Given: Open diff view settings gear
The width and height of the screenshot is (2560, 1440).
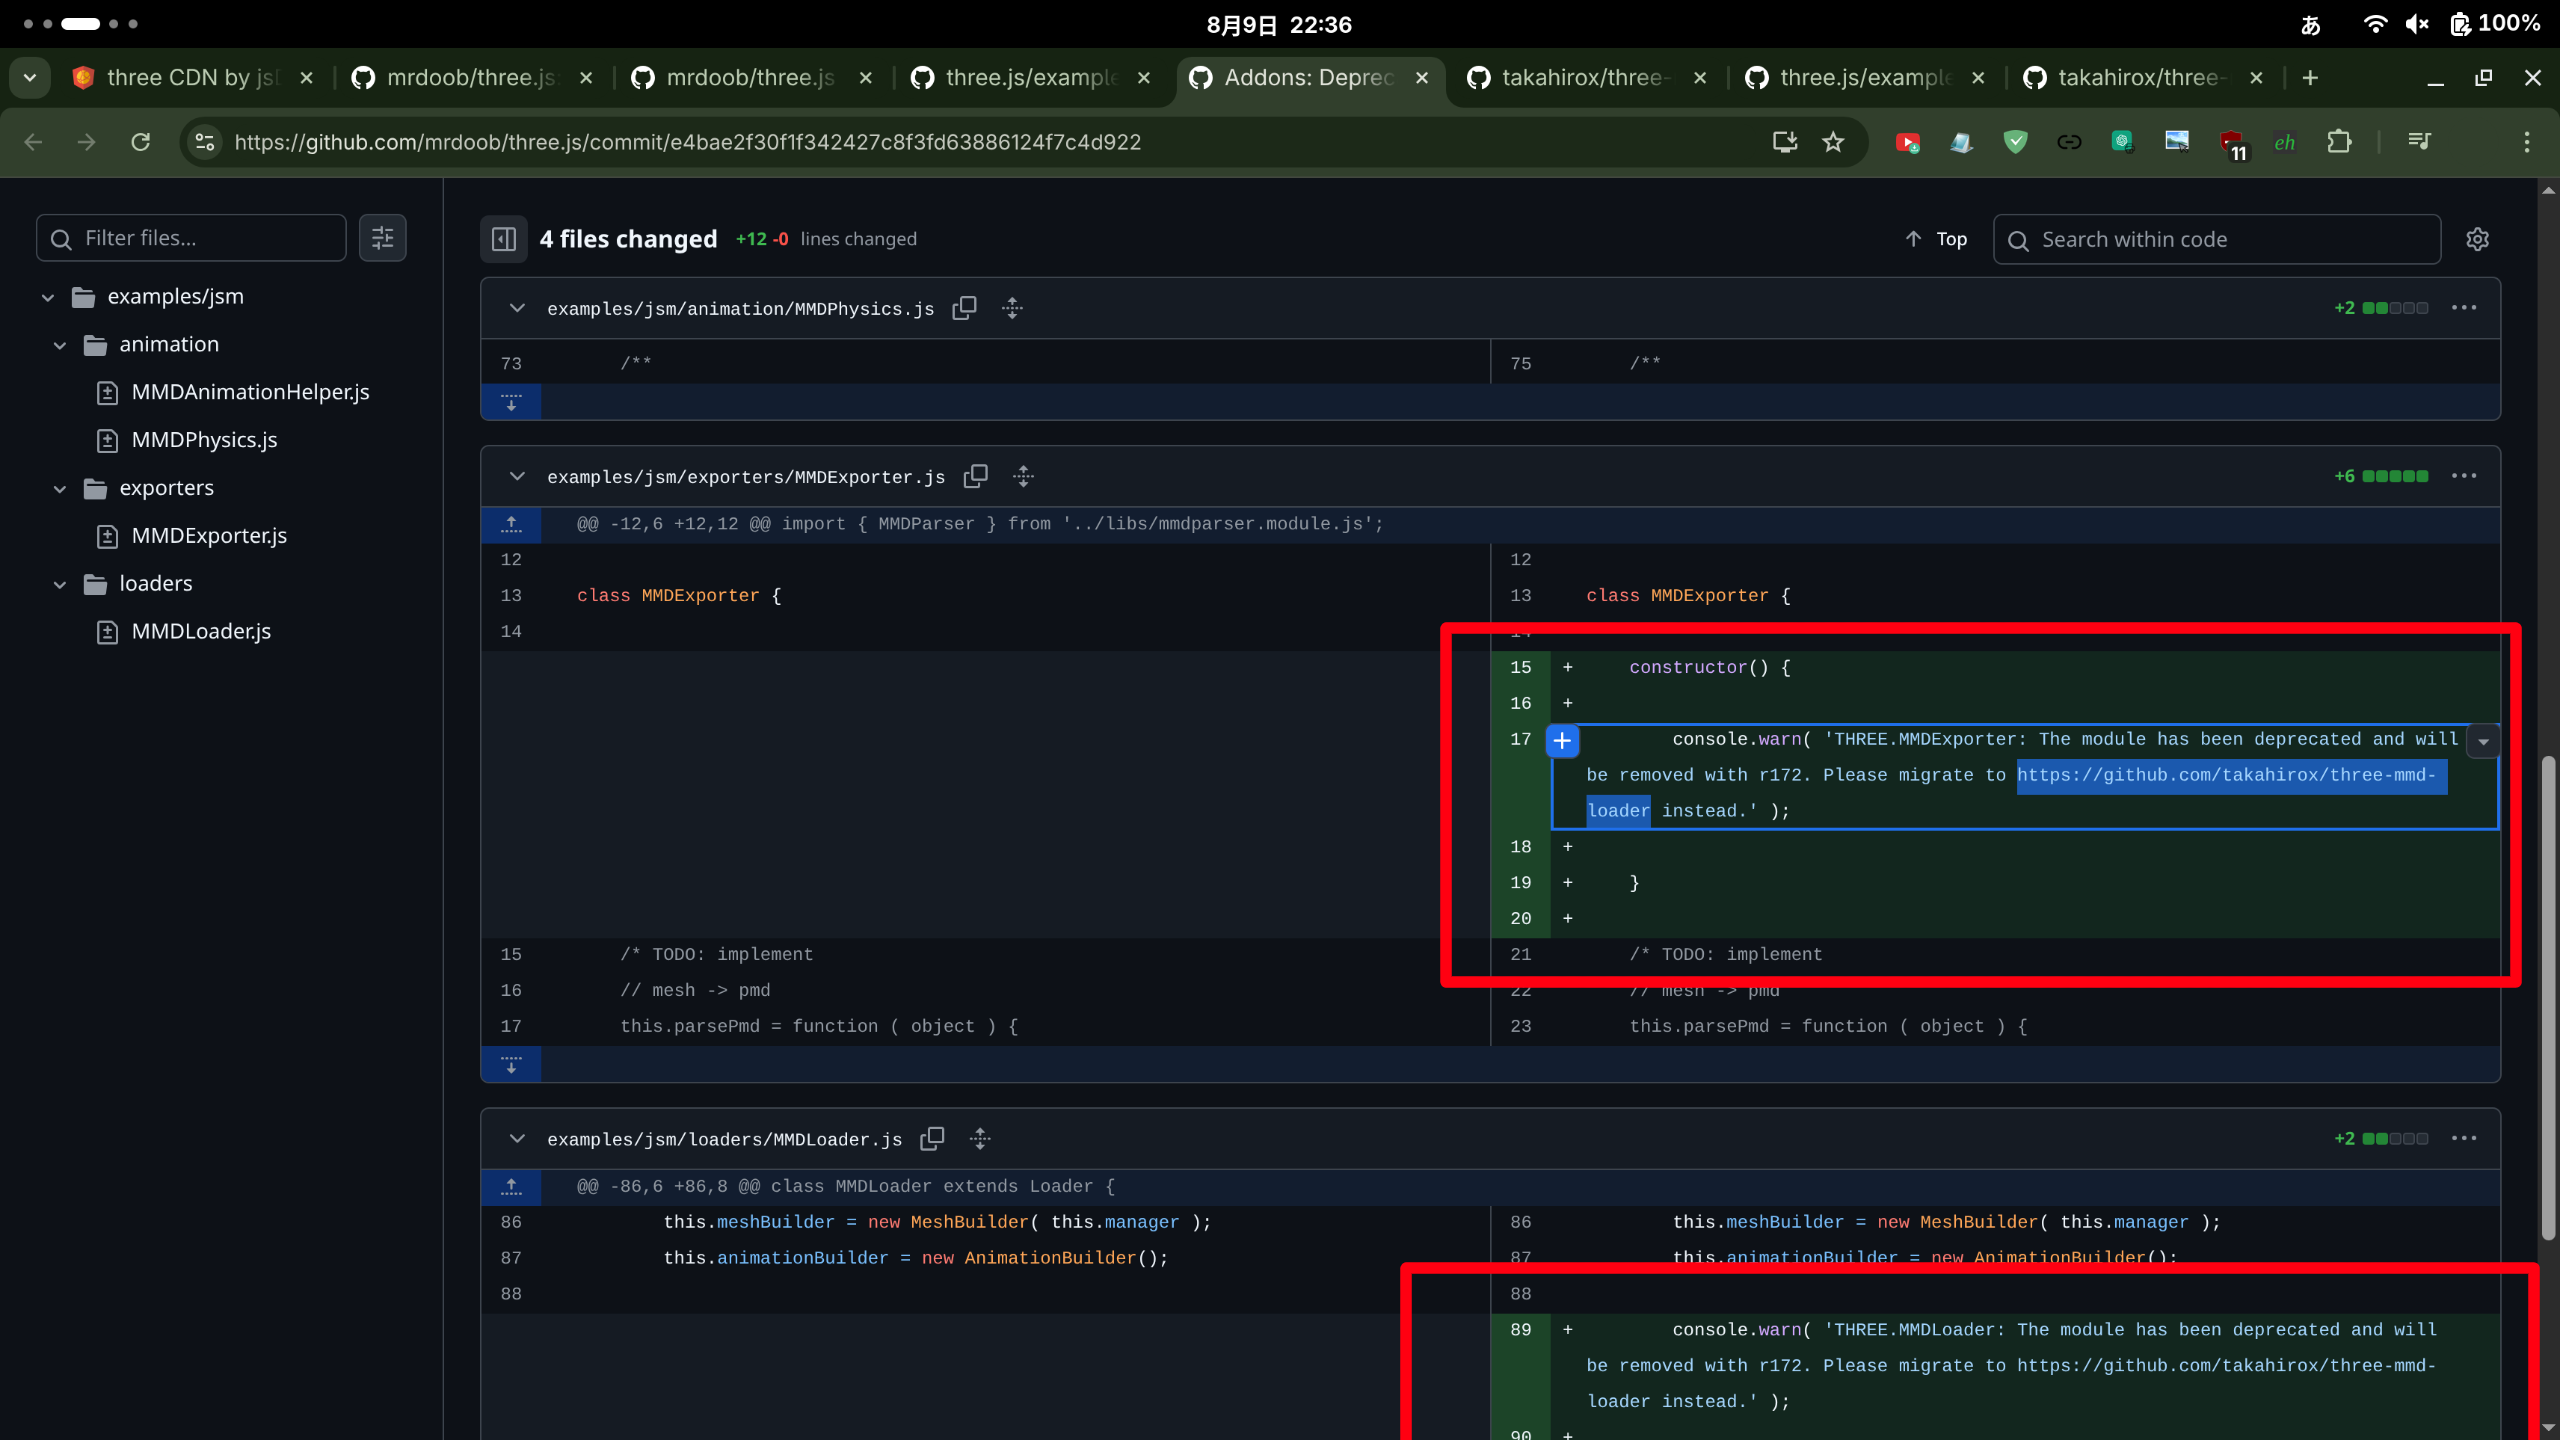Looking at the screenshot, I should point(2477,239).
